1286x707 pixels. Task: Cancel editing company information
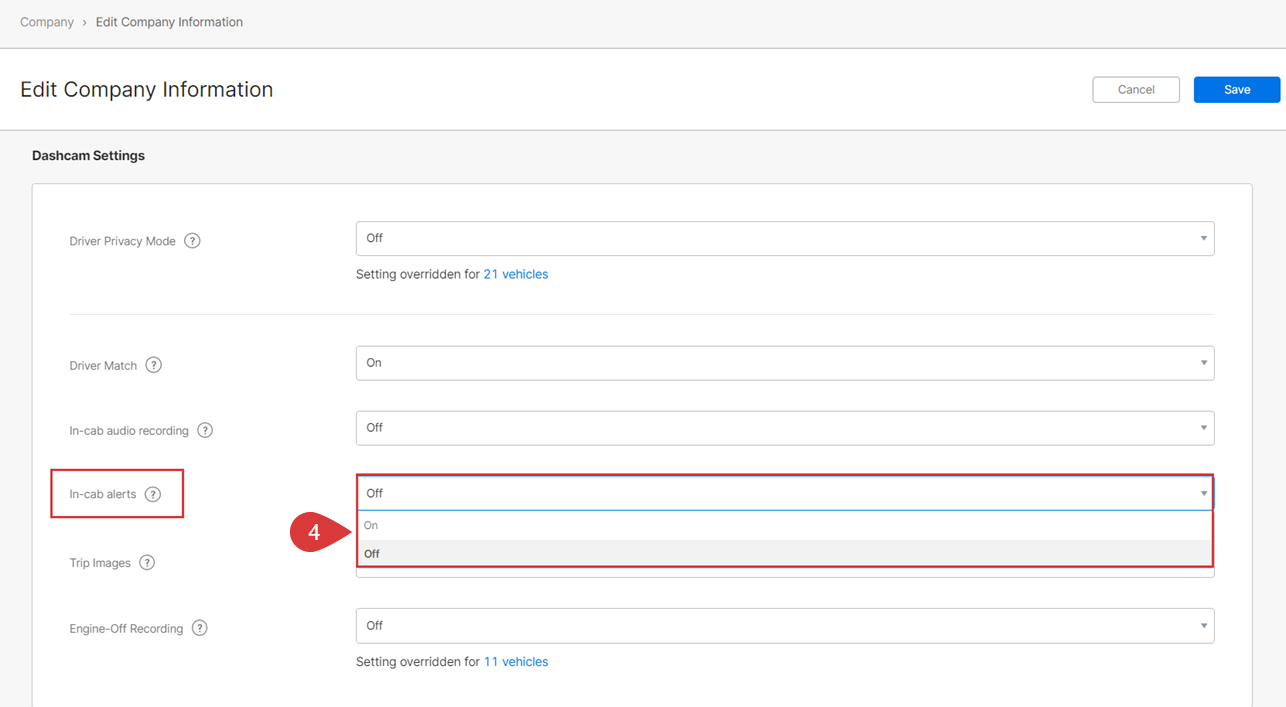click(x=1135, y=89)
